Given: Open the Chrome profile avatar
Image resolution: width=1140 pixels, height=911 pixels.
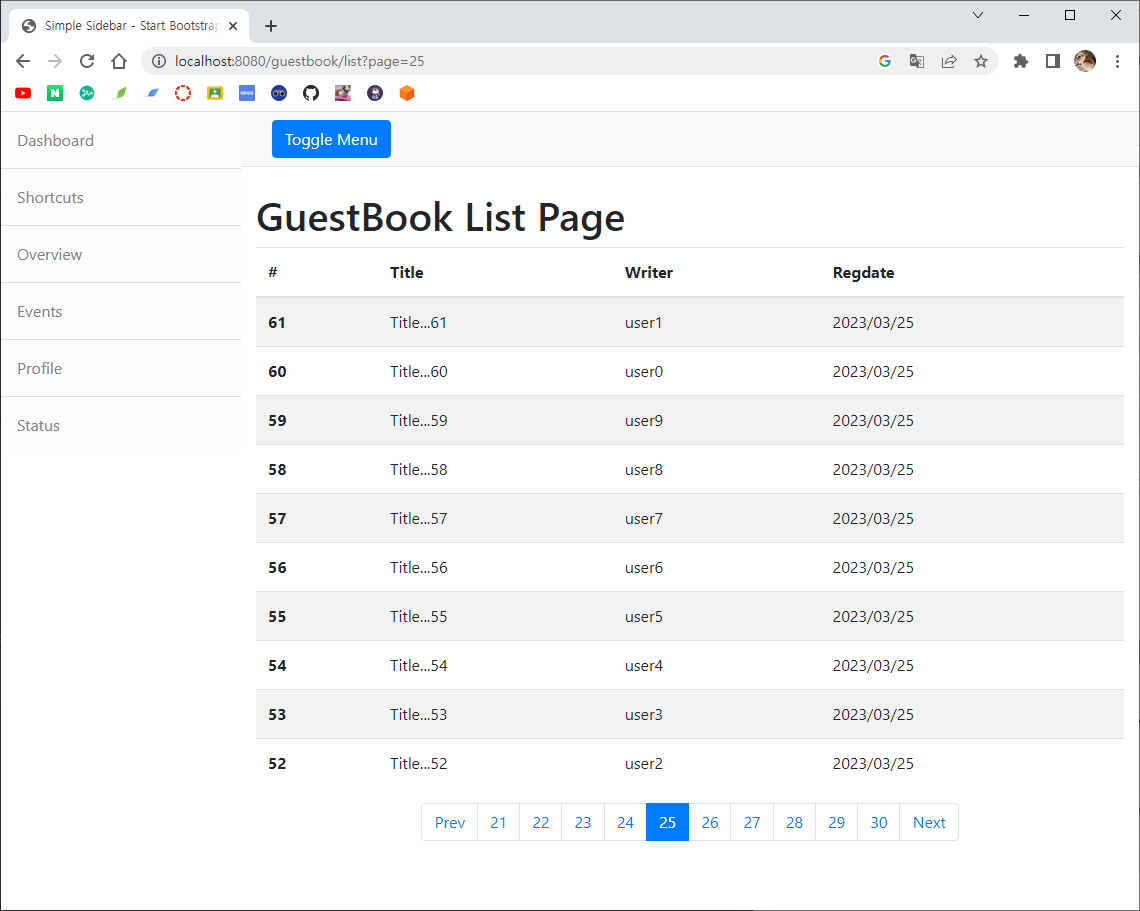Looking at the screenshot, I should click(x=1085, y=61).
